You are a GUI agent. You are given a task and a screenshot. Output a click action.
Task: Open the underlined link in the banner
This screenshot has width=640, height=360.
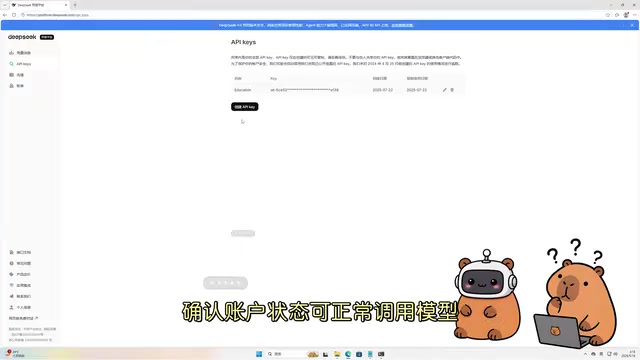(402, 25)
